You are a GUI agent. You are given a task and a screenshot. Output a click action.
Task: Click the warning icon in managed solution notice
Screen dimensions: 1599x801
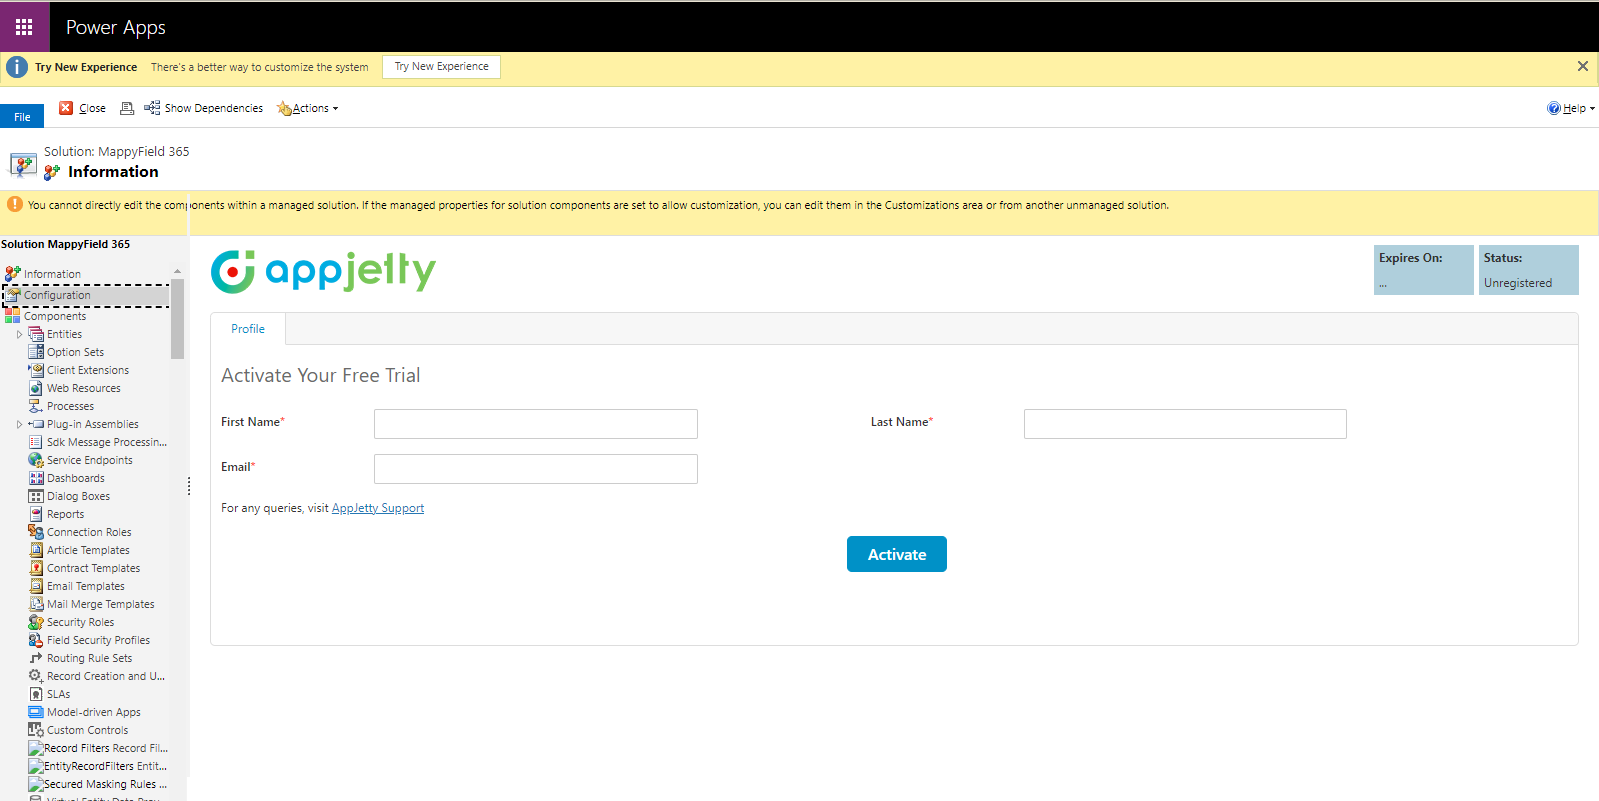14,204
